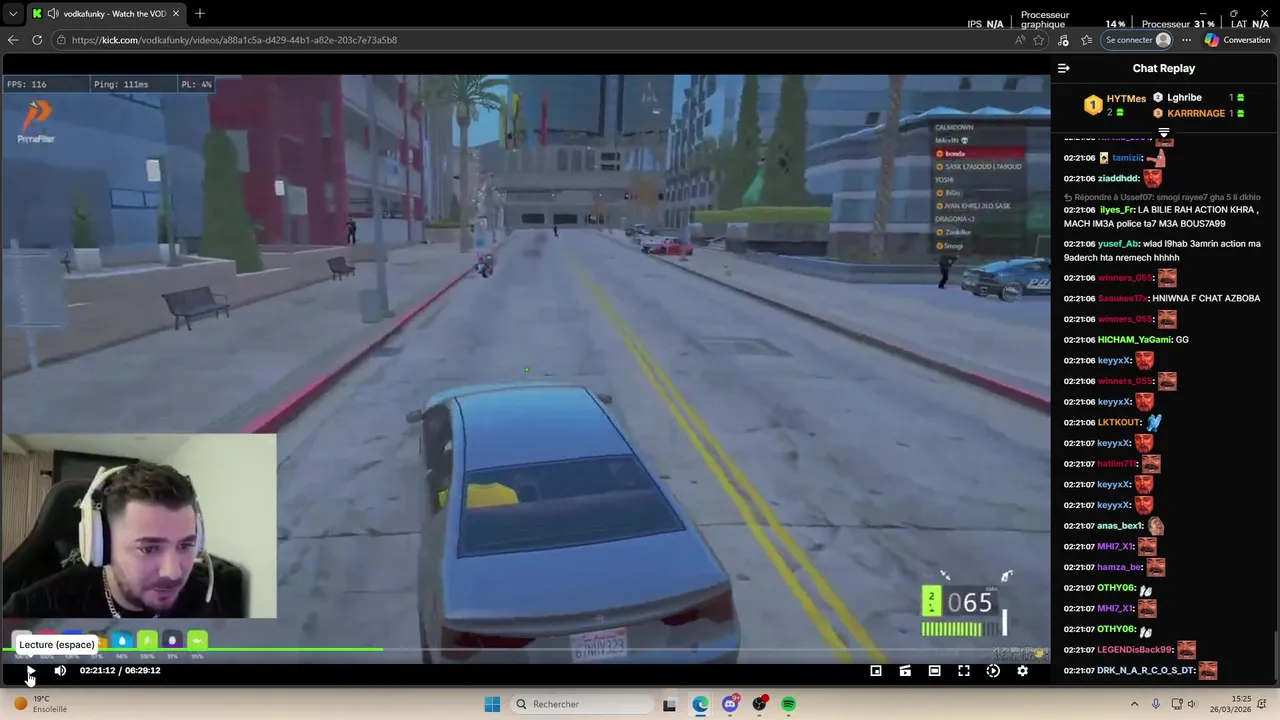
Task: Click HYTMes in the gift leaderboard
Action: pyautogui.click(x=1126, y=98)
